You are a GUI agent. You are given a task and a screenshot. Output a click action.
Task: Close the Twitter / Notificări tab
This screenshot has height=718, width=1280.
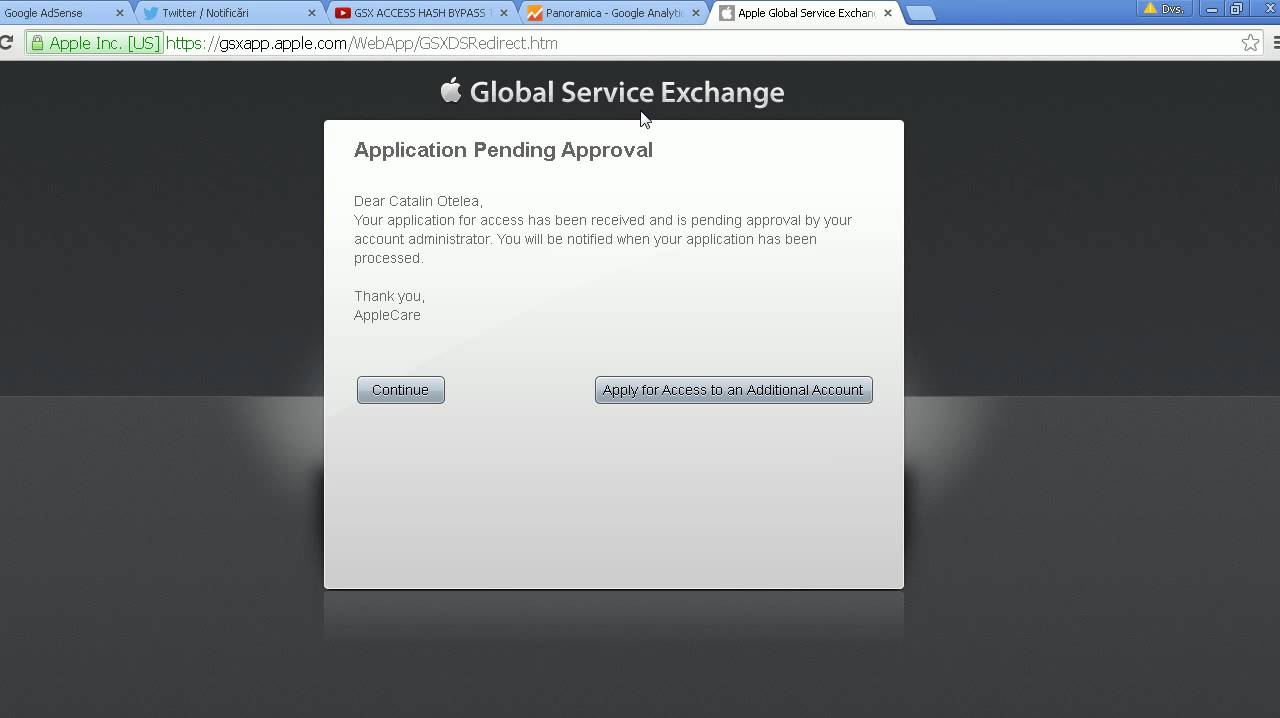pyautogui.click(x=312, y=13)
